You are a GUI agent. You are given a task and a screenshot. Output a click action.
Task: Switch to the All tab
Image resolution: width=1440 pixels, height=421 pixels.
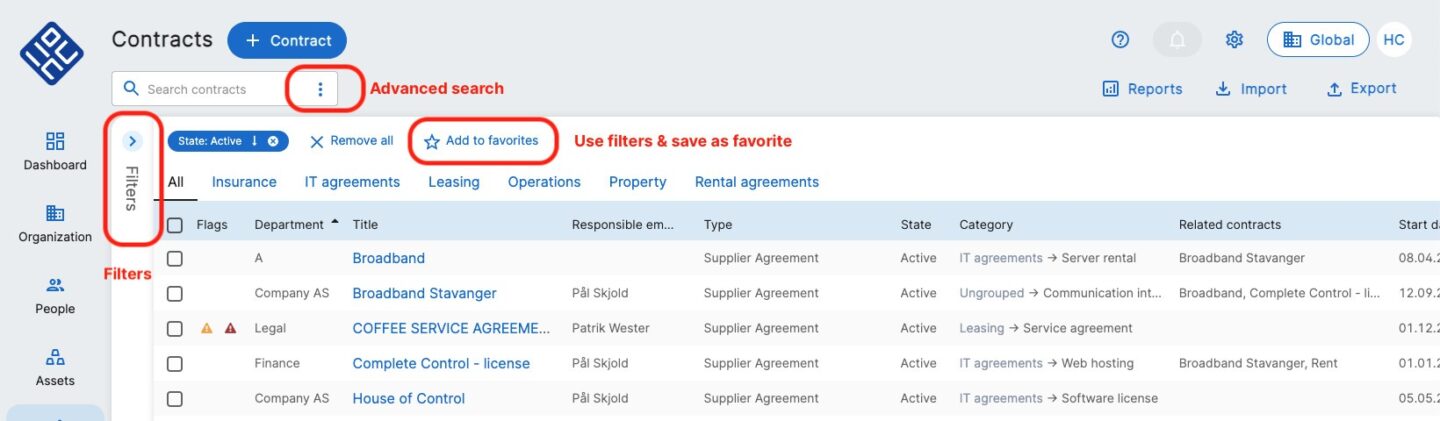click(x=176, y=182)
